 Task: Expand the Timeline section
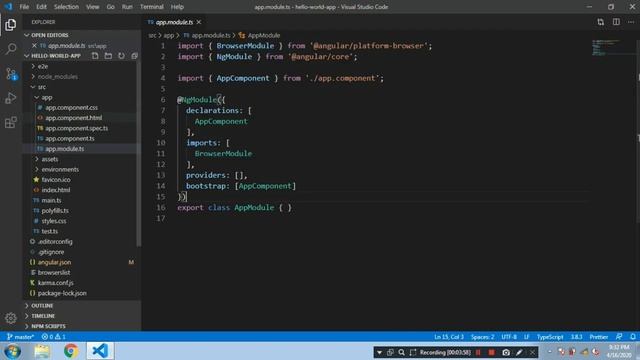(82, 316)
